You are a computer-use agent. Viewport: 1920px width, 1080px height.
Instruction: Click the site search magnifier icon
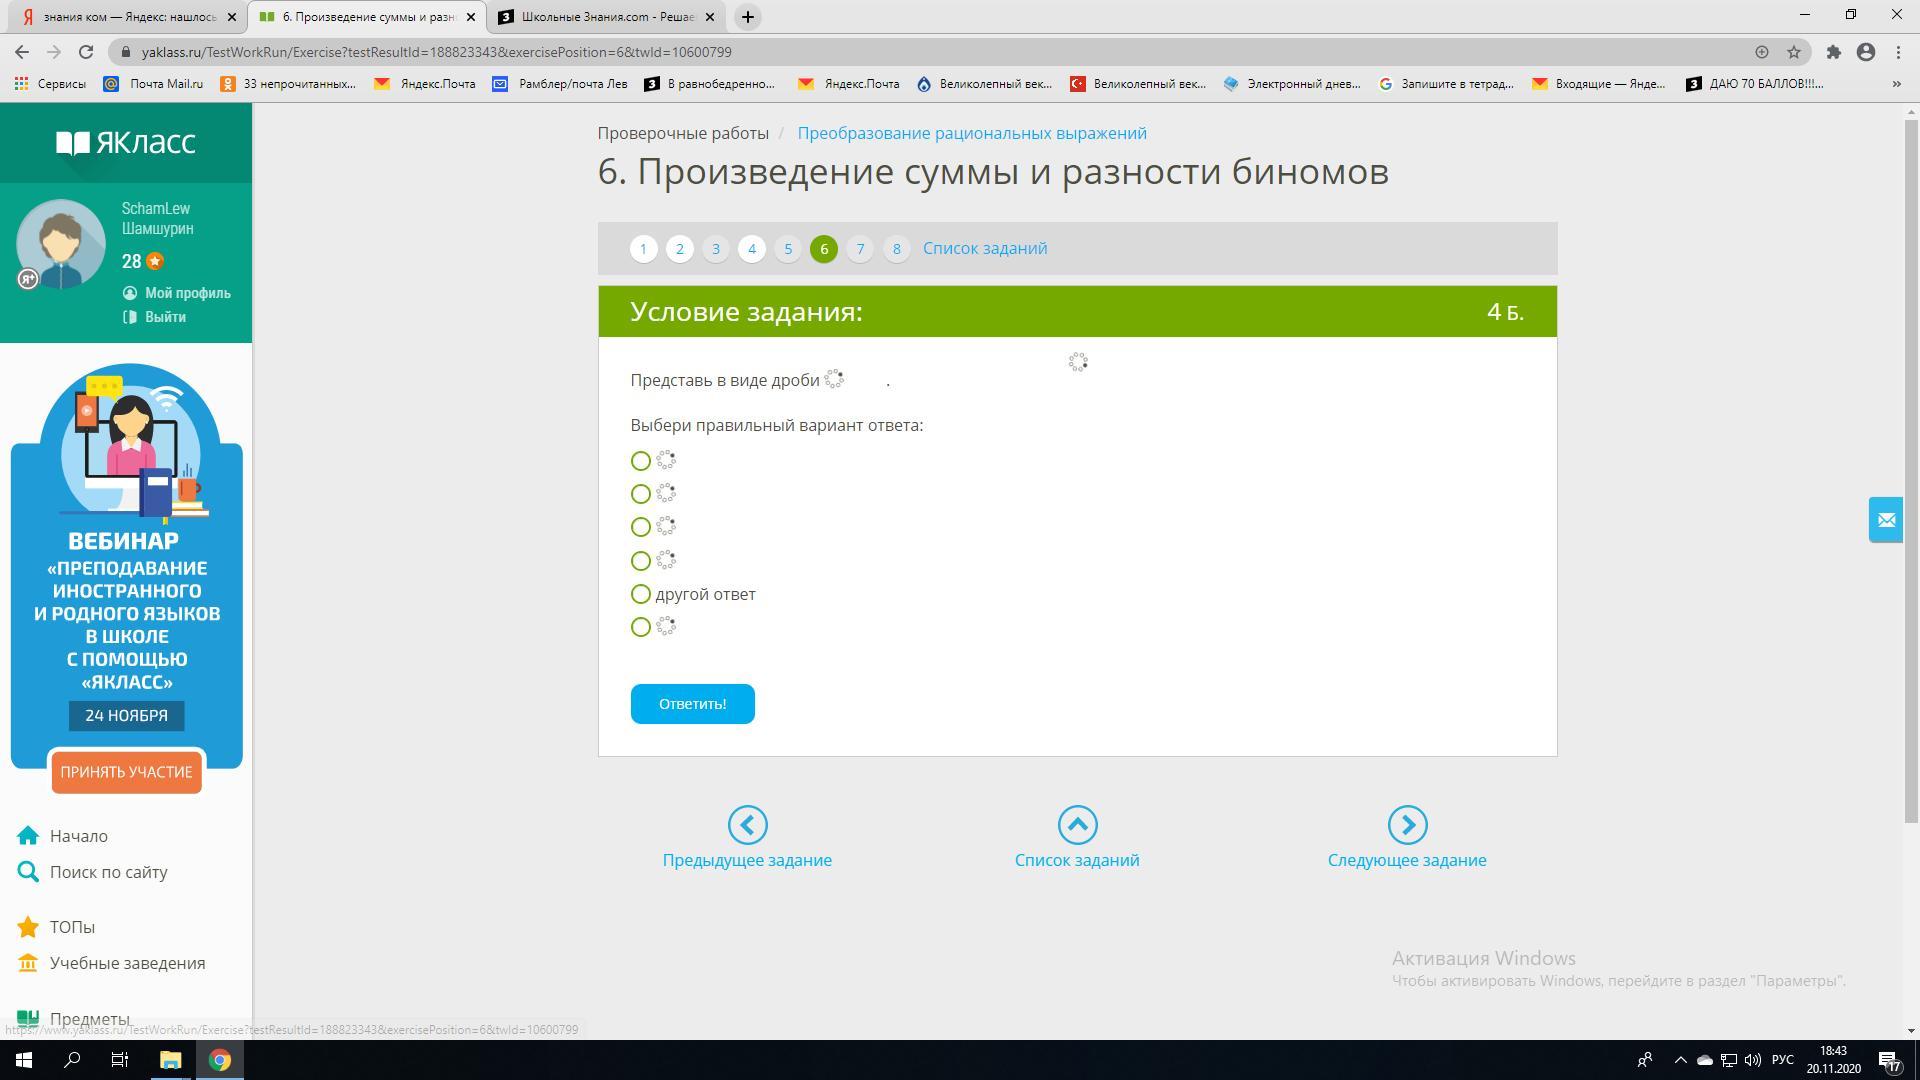click(28, 872)
